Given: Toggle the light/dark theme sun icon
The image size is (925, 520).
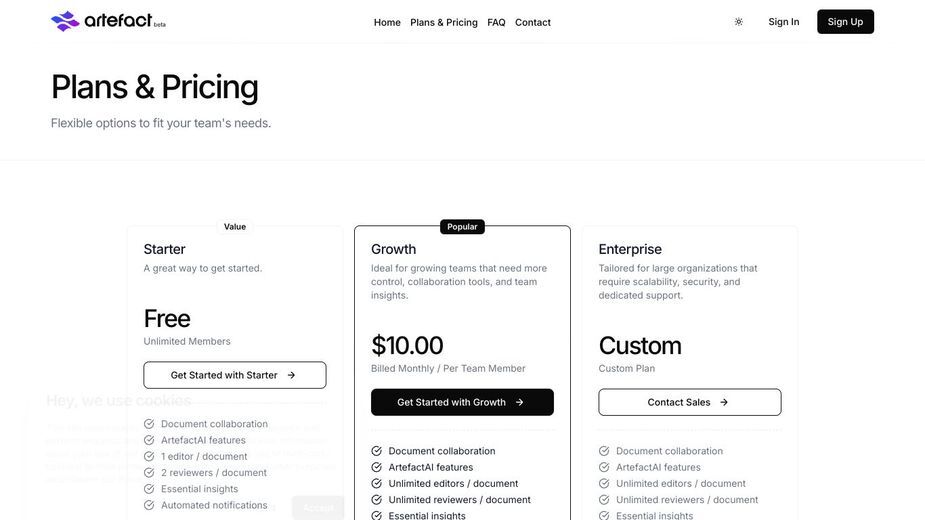Looking at the screenshot, I should pyautogui.click(x=739, y=22).
